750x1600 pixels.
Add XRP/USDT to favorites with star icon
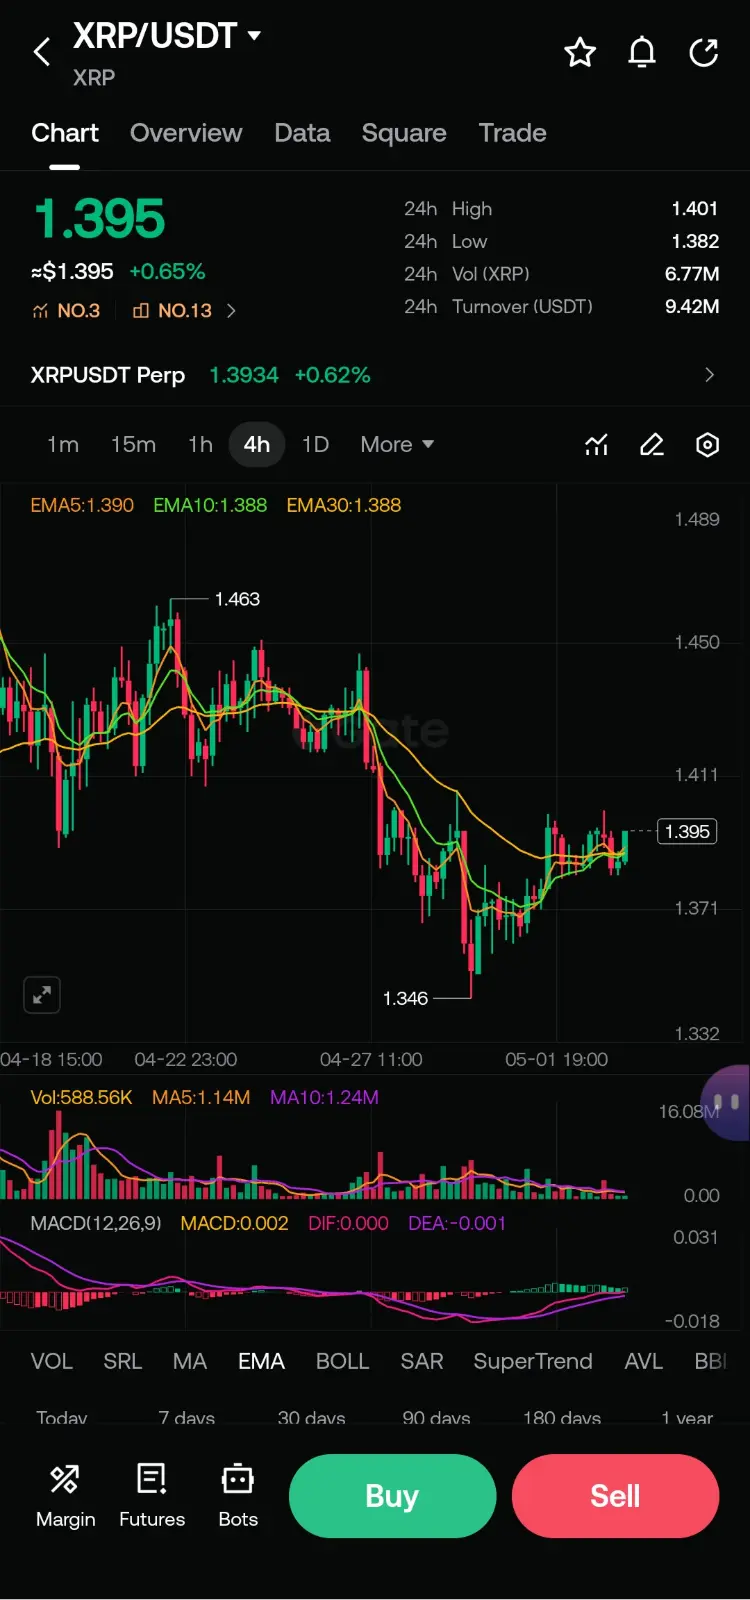[x=580, y=52]
